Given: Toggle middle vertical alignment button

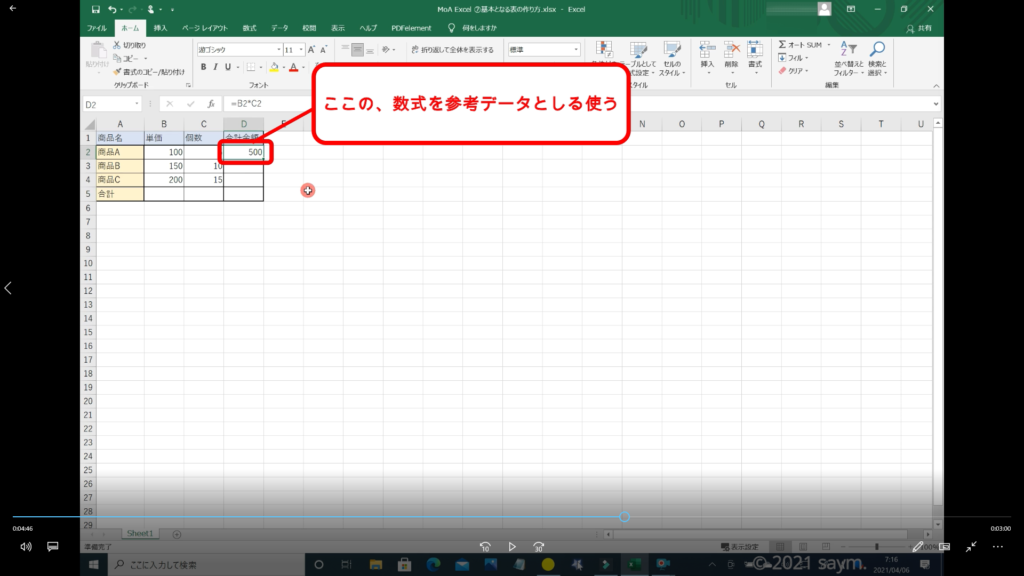Looking at the screenshot, I should click(x=357, y=49).
